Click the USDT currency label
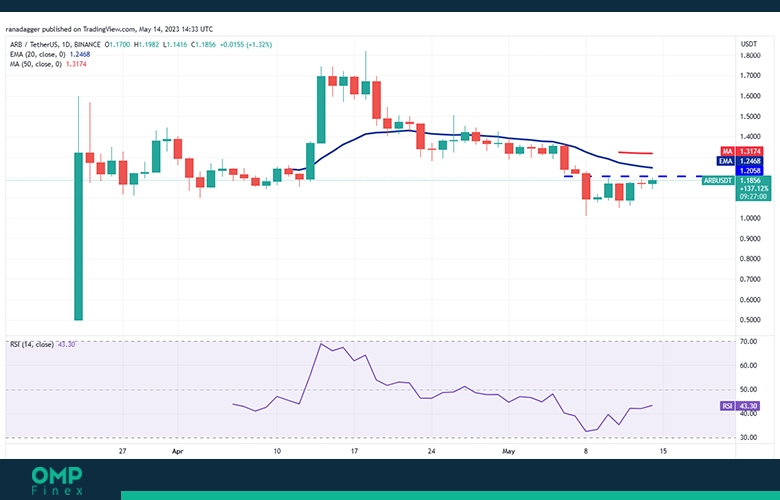Viewport: 780px width, 500px height. coord(749,44)
